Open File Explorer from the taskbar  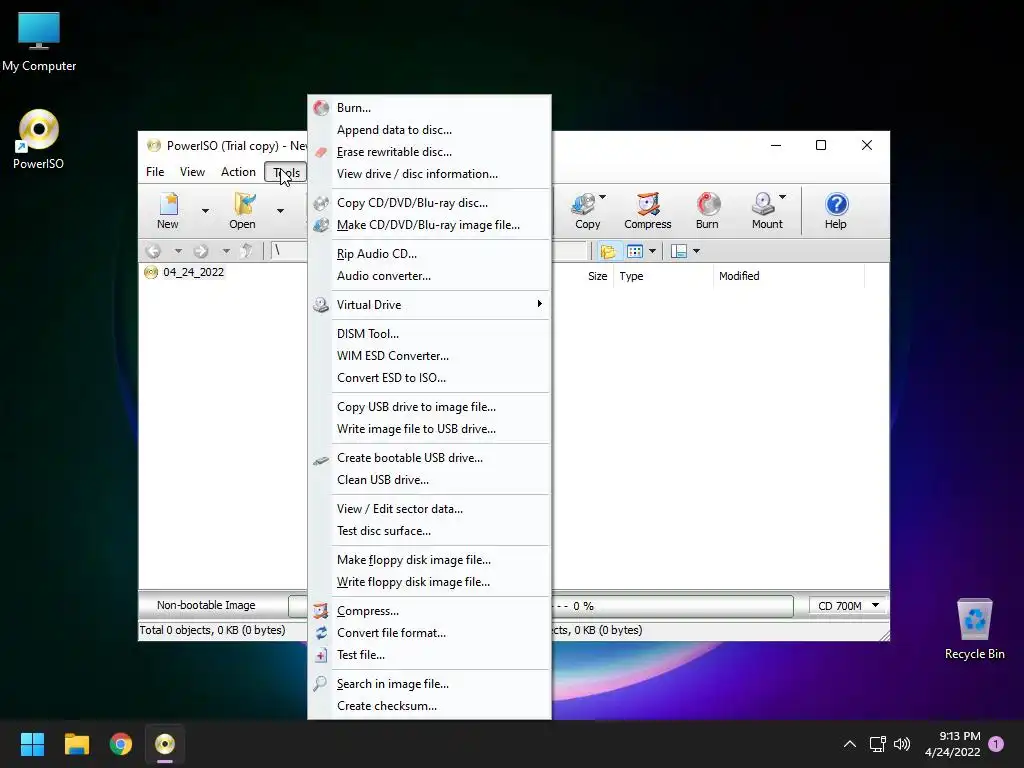[76, 744]
